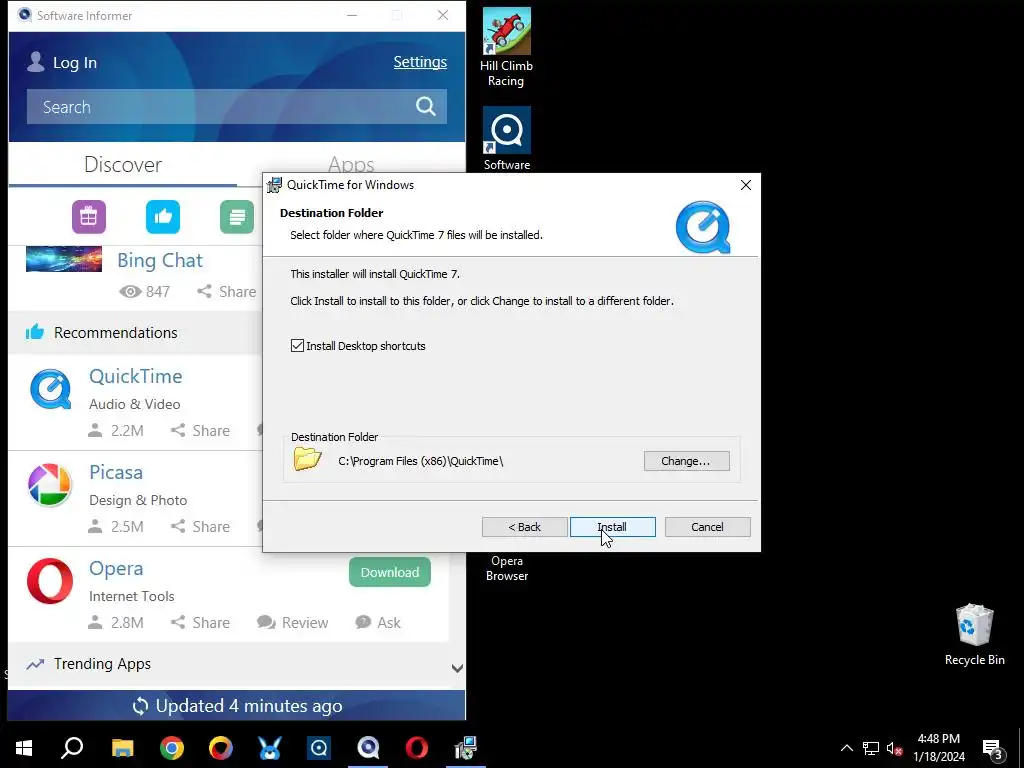Open Settings link in Software Informer

[x=420, y=62]
